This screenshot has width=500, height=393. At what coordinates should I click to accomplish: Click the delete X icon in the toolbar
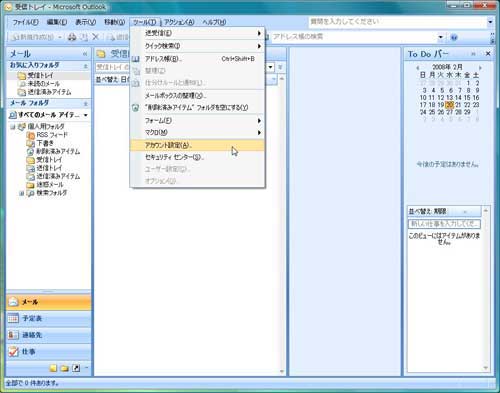click(x=95, y=37)
